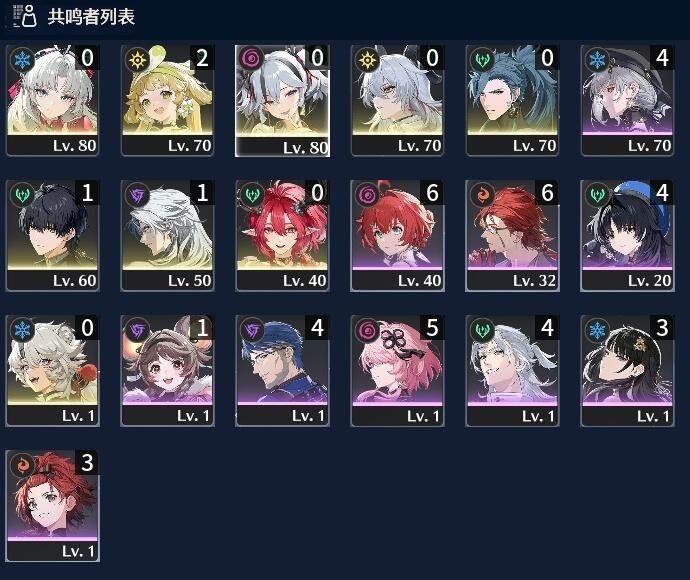Click fusion flame icon on Lv. 32 card
The height and width of the screenshot is (580, 690).
pyautogui.click(x=482, y=195)
